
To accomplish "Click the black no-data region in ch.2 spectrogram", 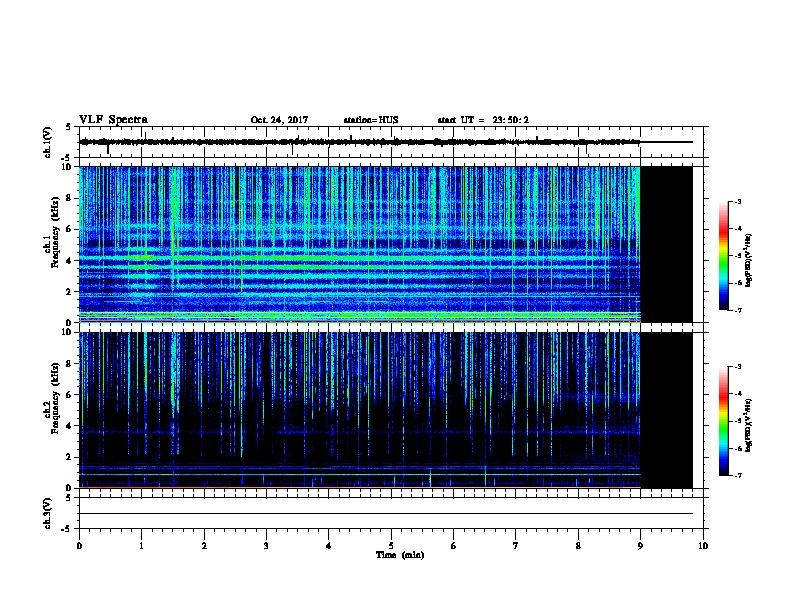I will point(667,410).
